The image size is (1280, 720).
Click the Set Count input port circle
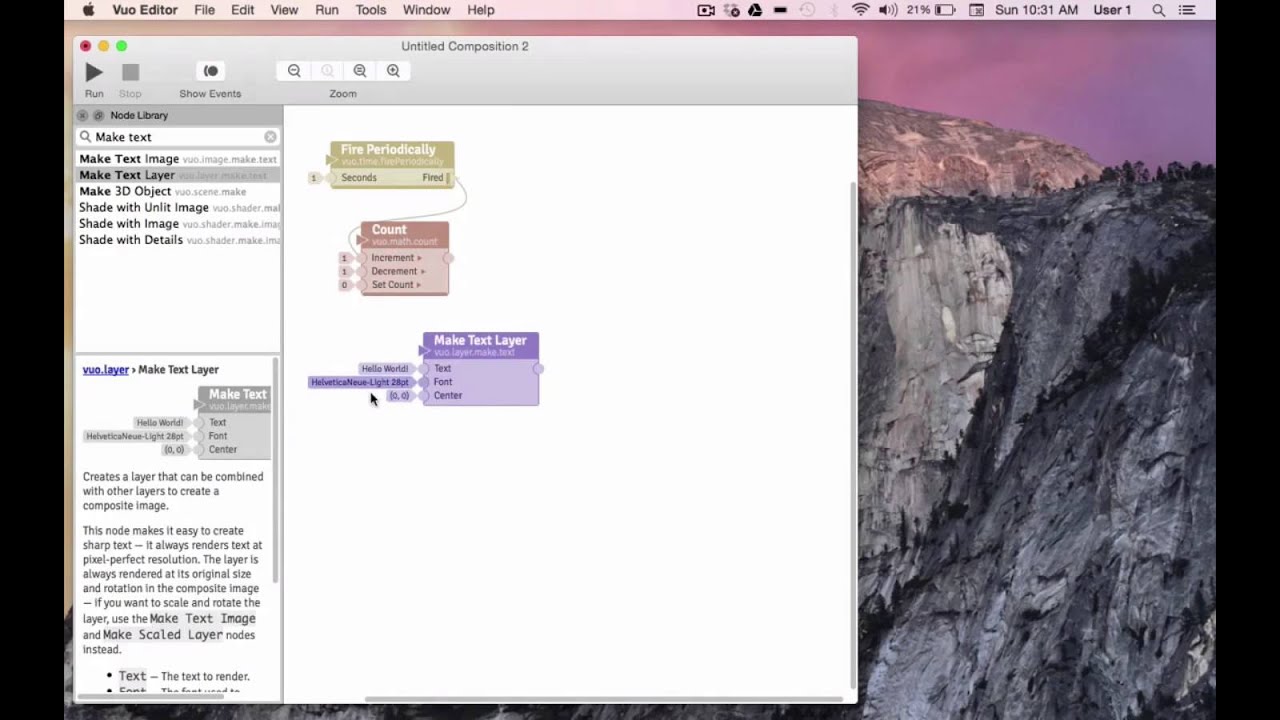point(362,285)
